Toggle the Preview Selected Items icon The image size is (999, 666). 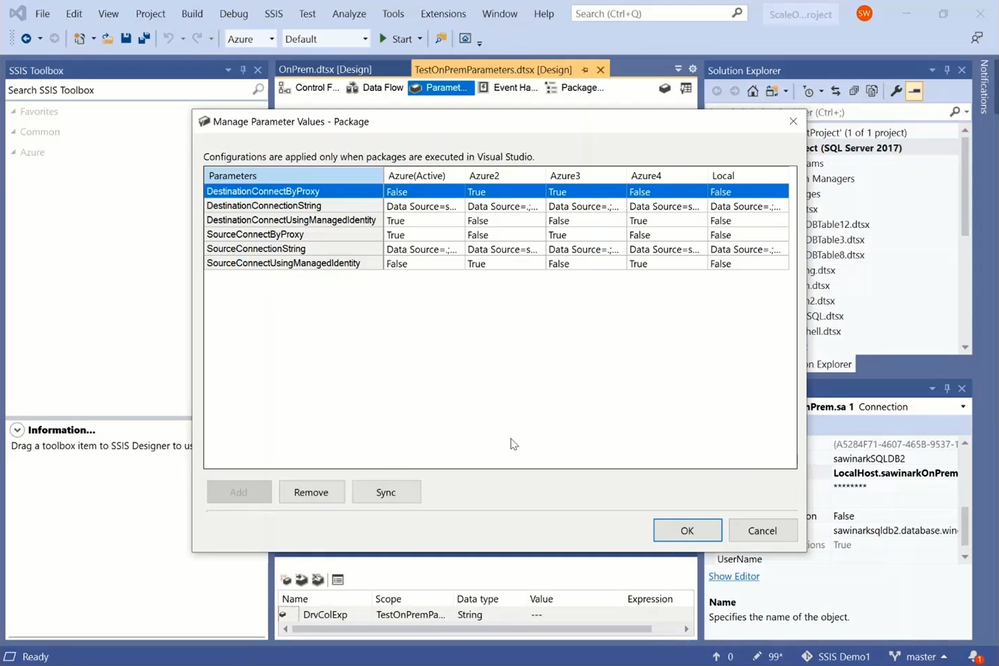[x=914, y=91]
